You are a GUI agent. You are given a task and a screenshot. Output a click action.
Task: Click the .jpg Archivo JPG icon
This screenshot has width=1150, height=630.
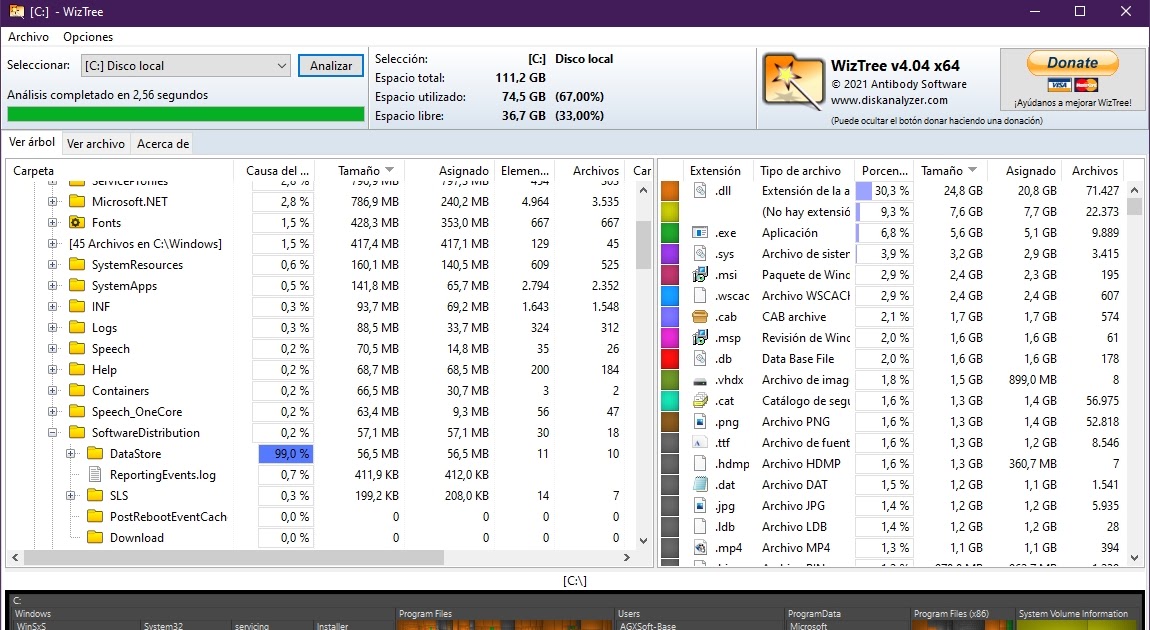click(x=701, y=506)
